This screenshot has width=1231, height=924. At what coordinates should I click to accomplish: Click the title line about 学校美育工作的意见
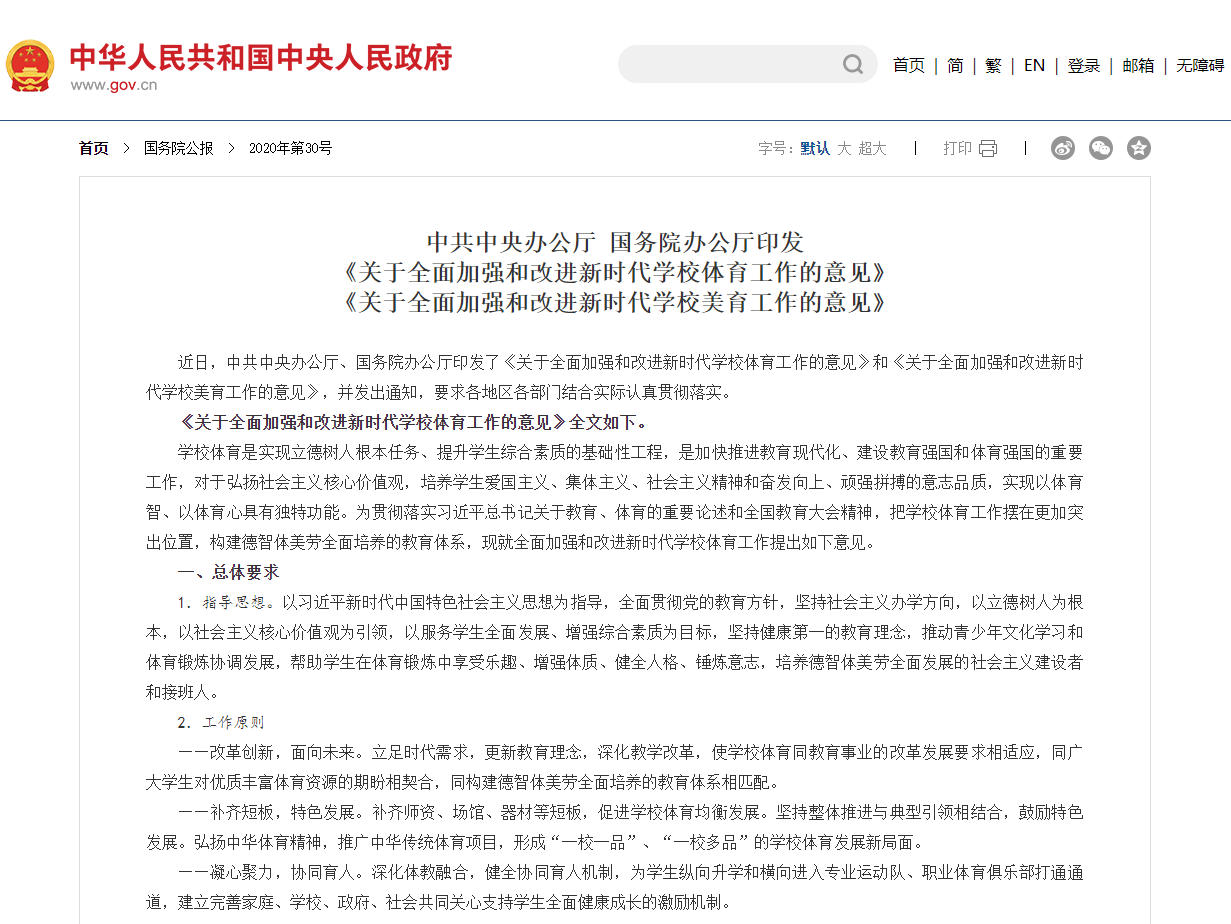[615, 302]
